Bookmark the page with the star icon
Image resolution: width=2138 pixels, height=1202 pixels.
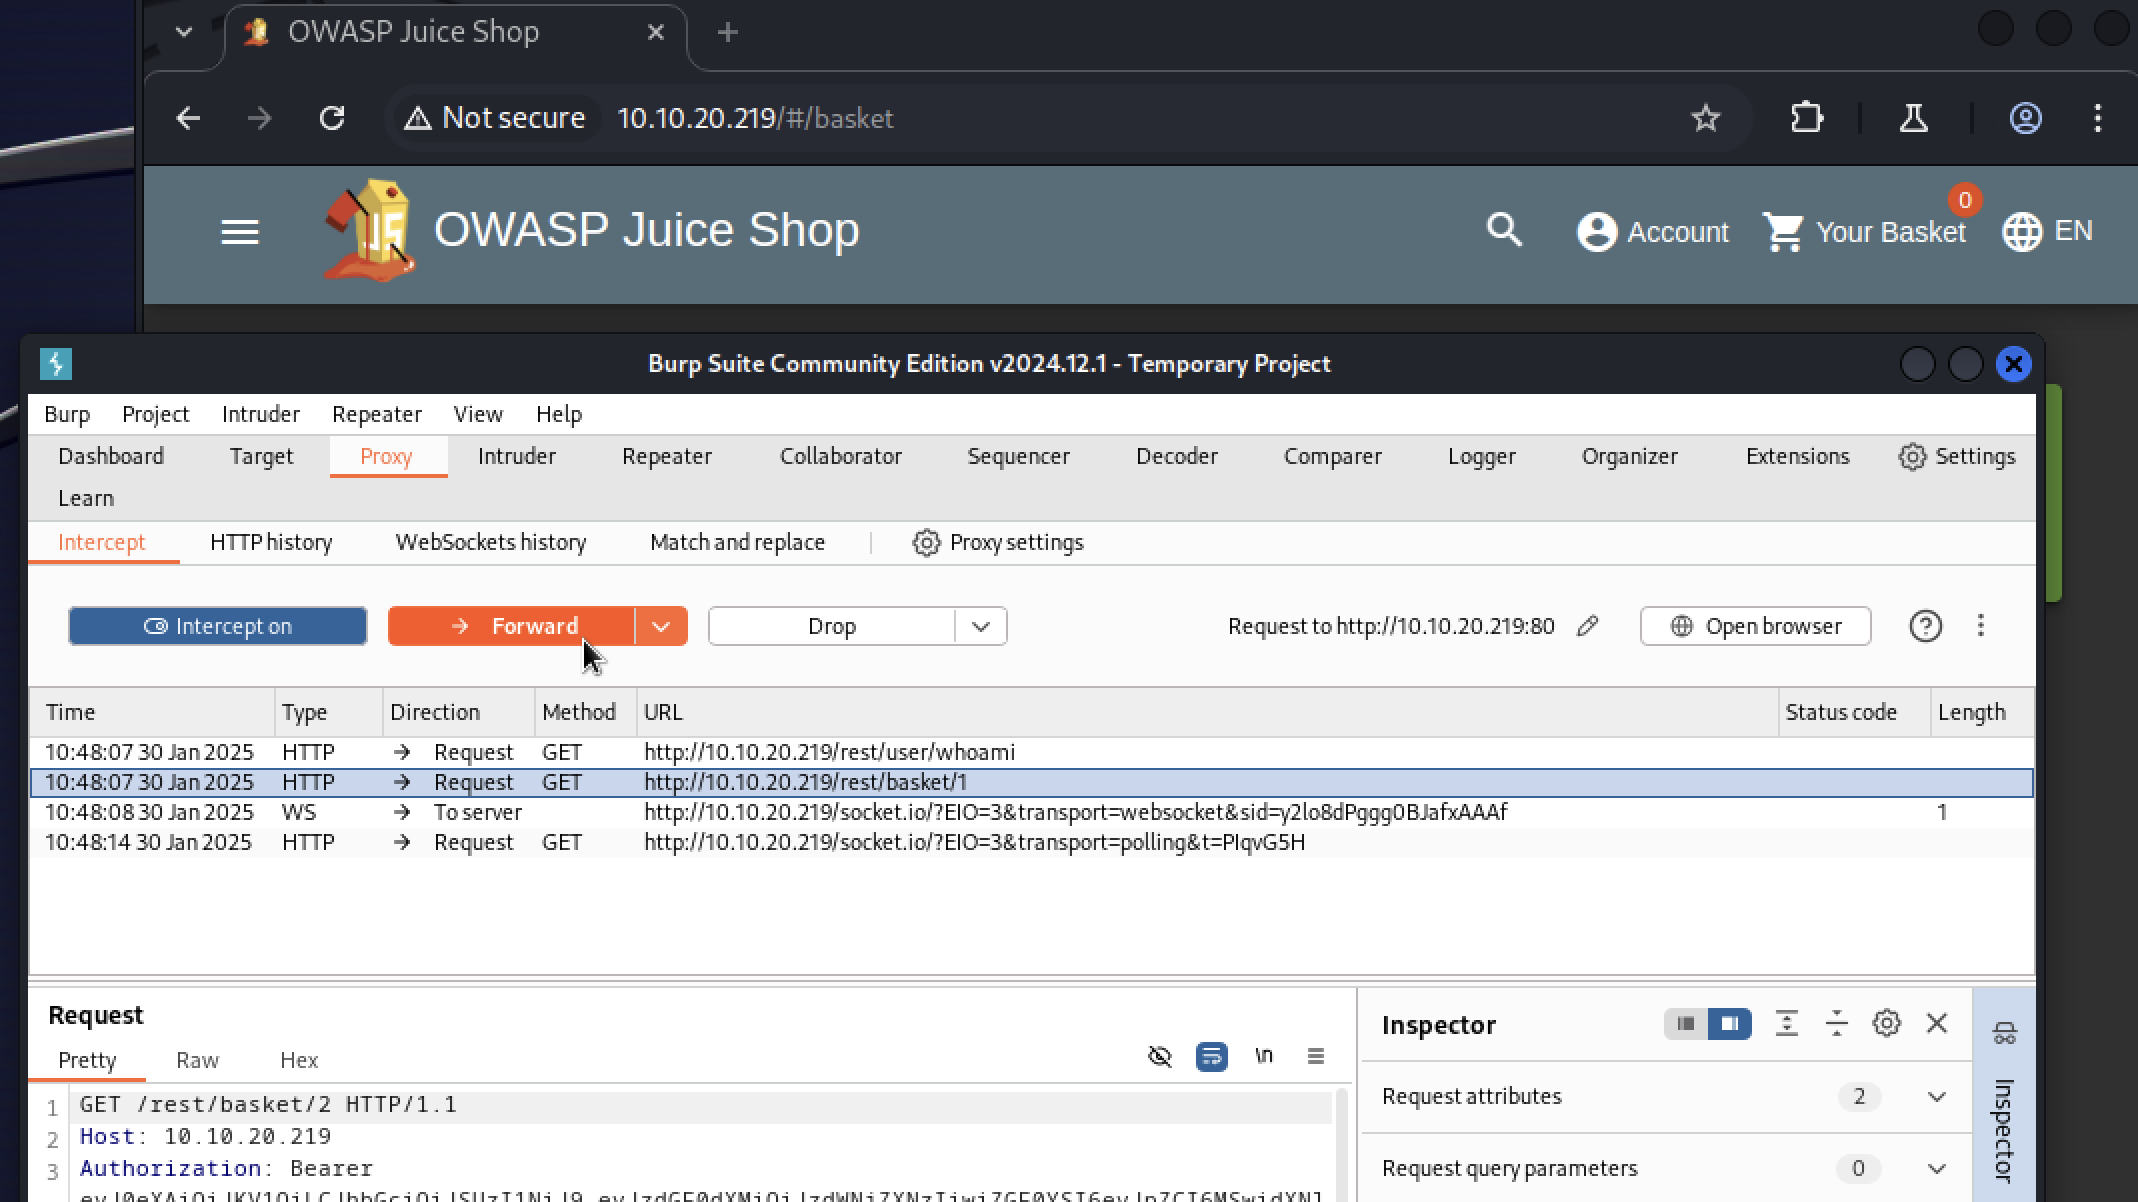point(1705,118)
